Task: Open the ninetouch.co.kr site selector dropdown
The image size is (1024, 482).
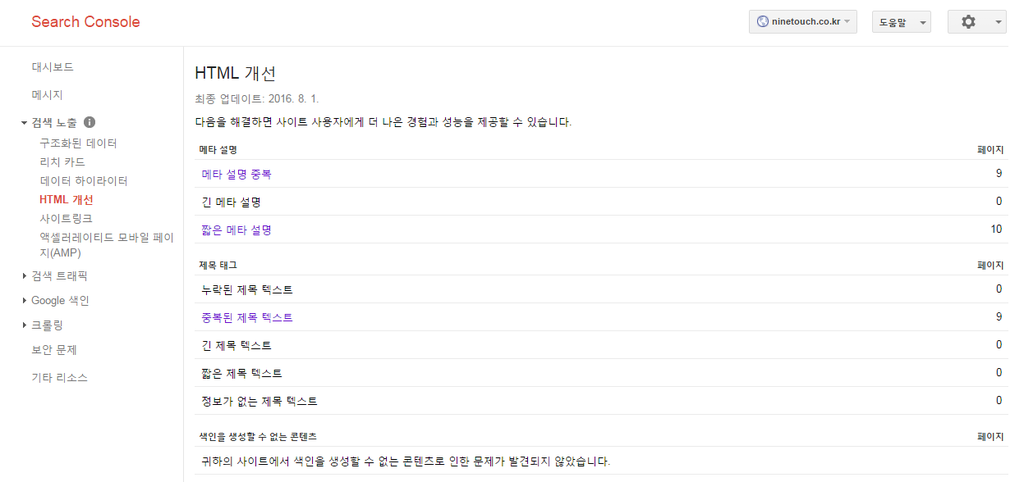Action: point(803,22)
